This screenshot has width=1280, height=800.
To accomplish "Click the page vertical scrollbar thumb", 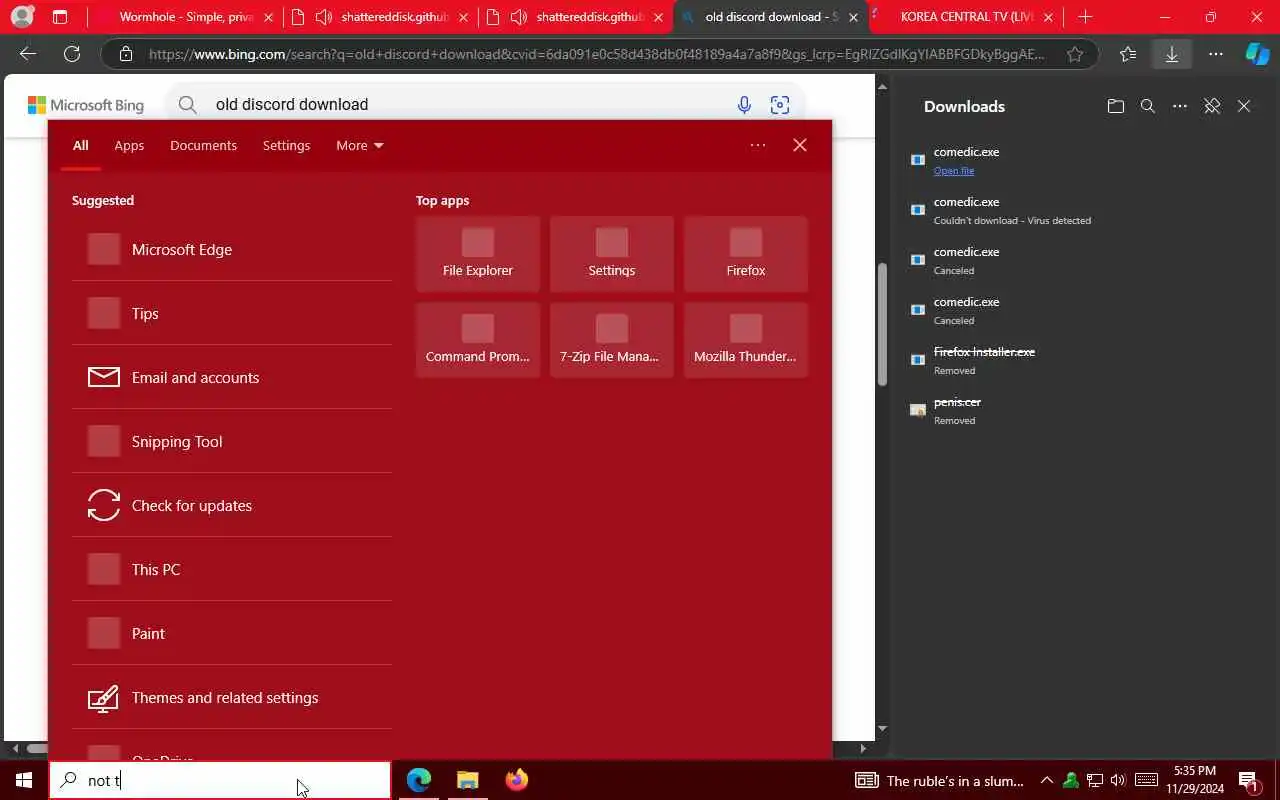I will [x=882, y=324].
